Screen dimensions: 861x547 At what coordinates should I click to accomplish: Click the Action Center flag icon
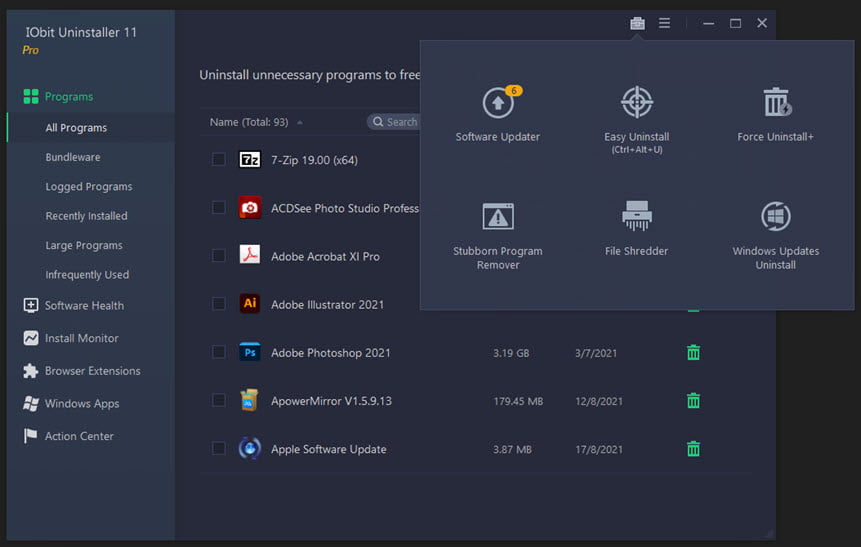click(31, 436)
